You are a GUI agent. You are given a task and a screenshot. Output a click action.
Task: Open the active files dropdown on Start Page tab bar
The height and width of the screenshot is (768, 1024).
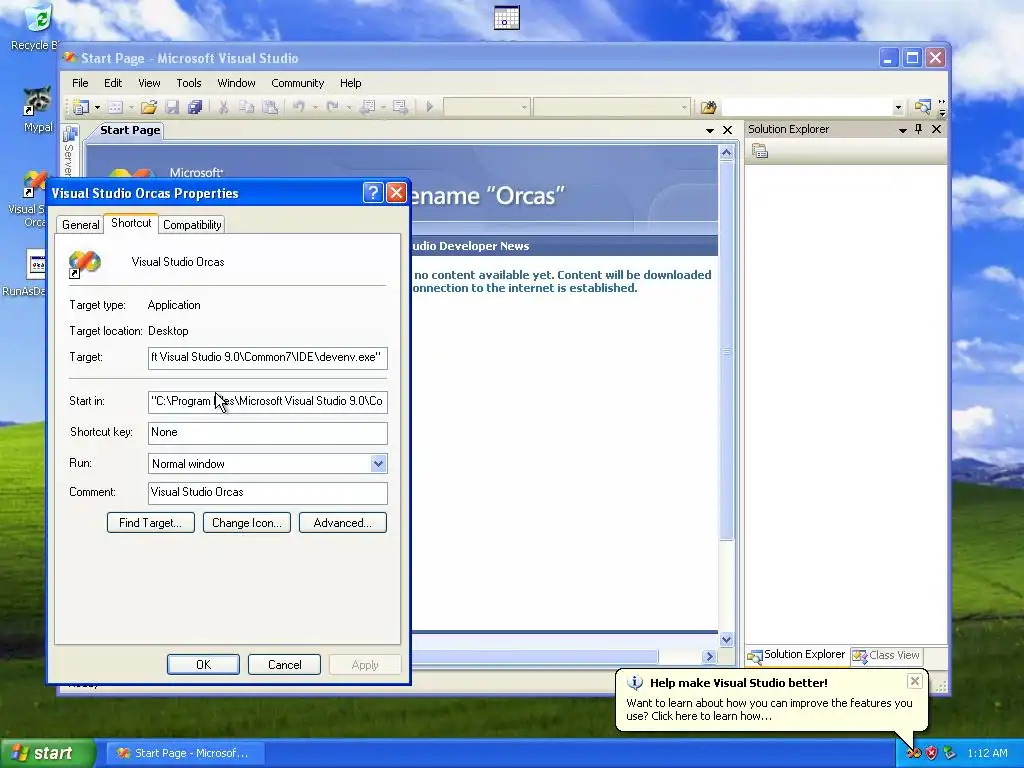click(710, 131)
